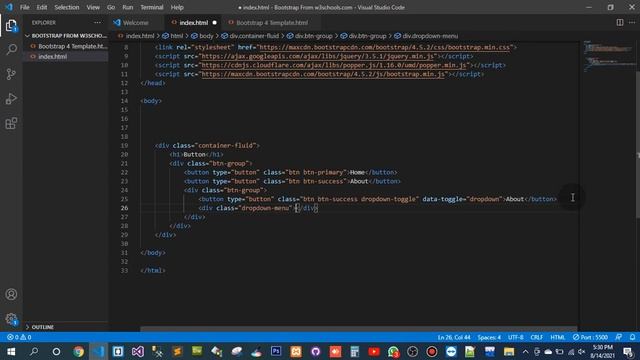
Task: Open the Terminal menu
Action: click(151, 7)
